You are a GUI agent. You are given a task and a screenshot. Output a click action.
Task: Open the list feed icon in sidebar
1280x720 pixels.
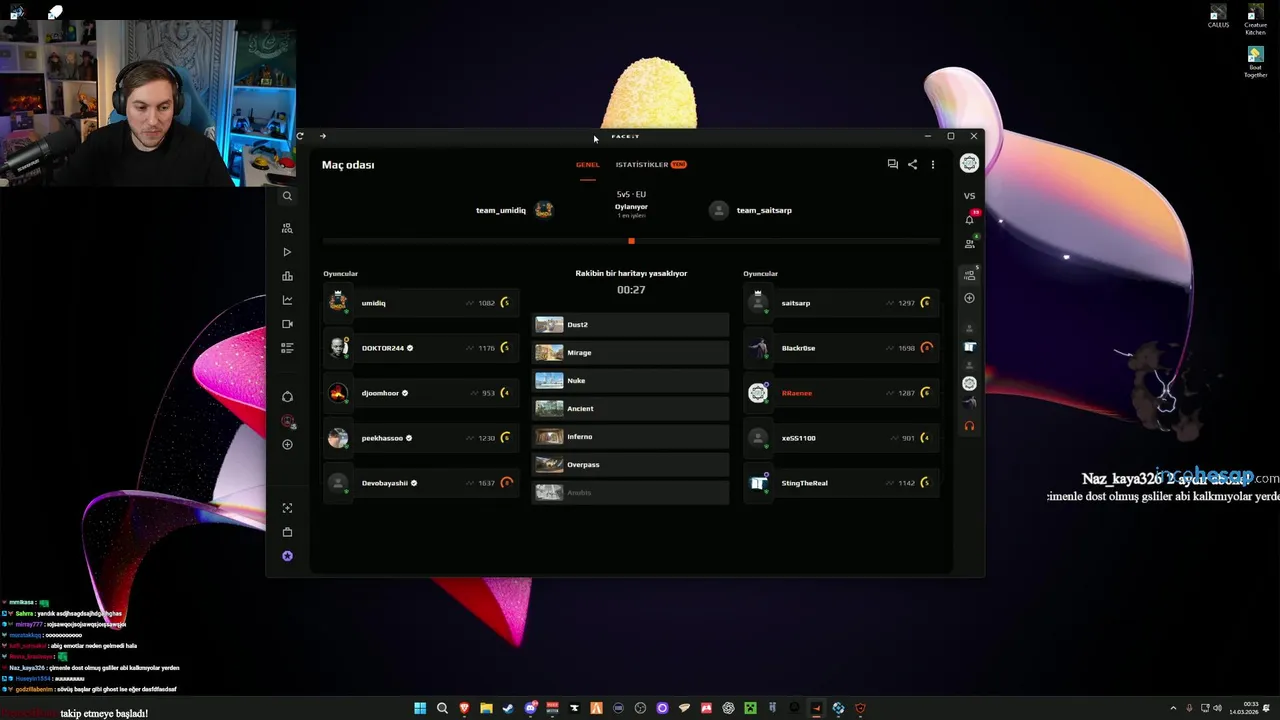(287, 348)
